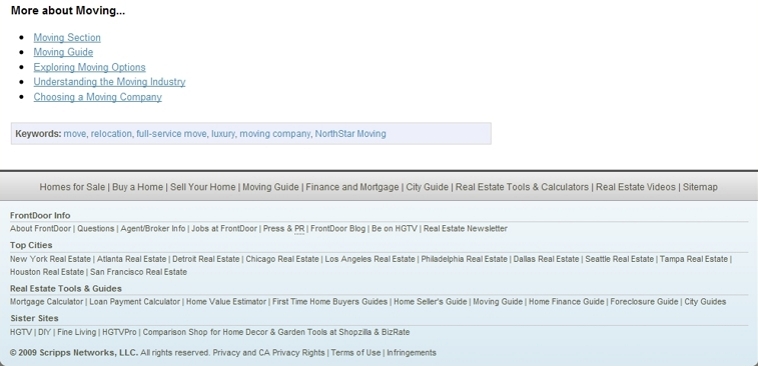Click Privacy and CA Privacy Rights
The height and width of the screenshot is (366, 758).
click(269, 353)
